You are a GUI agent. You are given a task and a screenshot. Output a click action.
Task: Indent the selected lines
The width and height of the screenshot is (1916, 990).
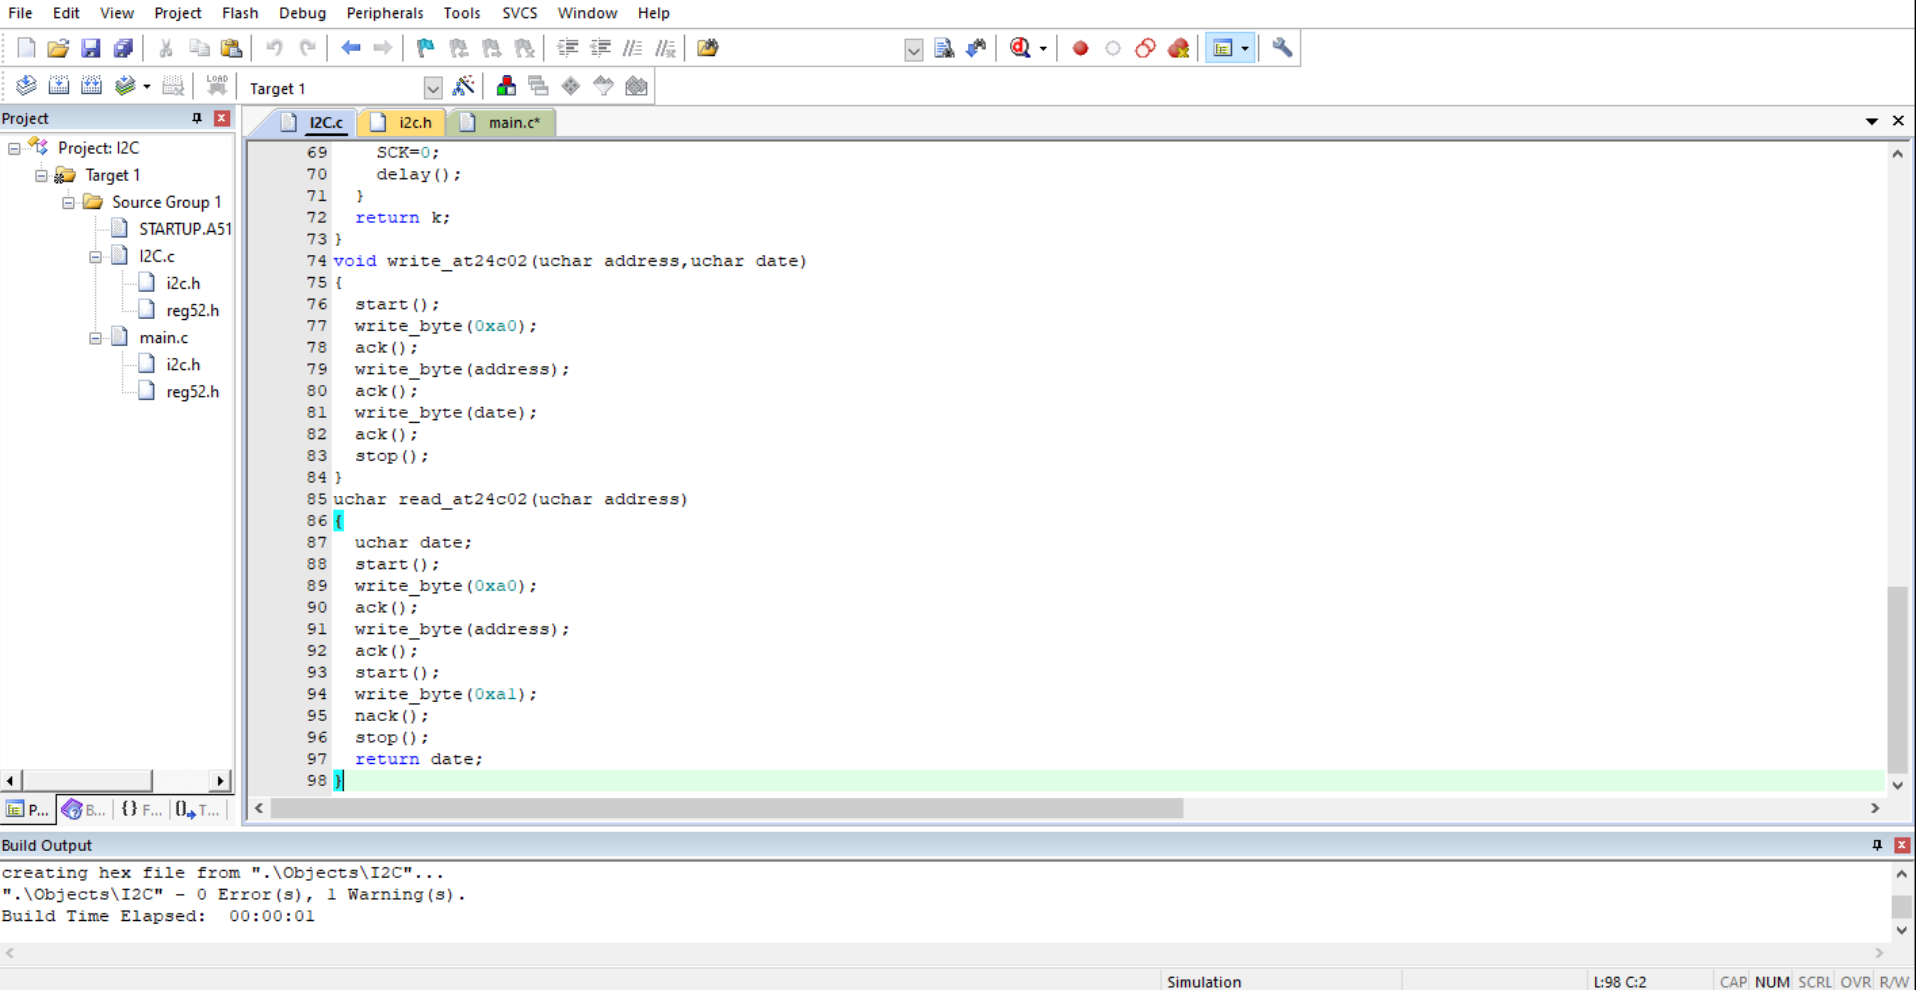568,48
